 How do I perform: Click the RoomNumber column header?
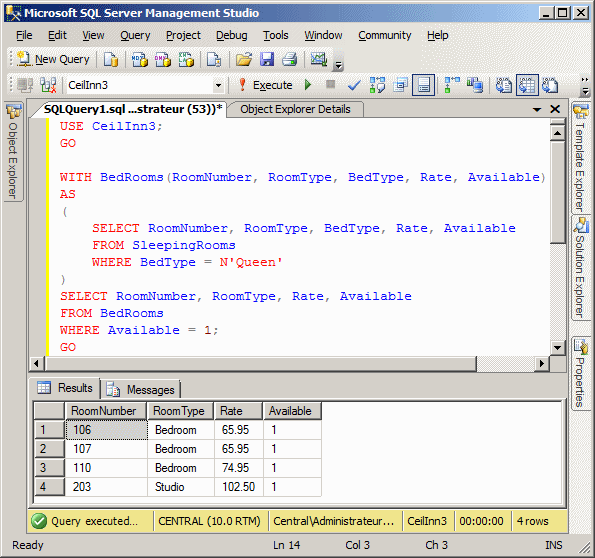pyautogui.click(x=106, y=411)
